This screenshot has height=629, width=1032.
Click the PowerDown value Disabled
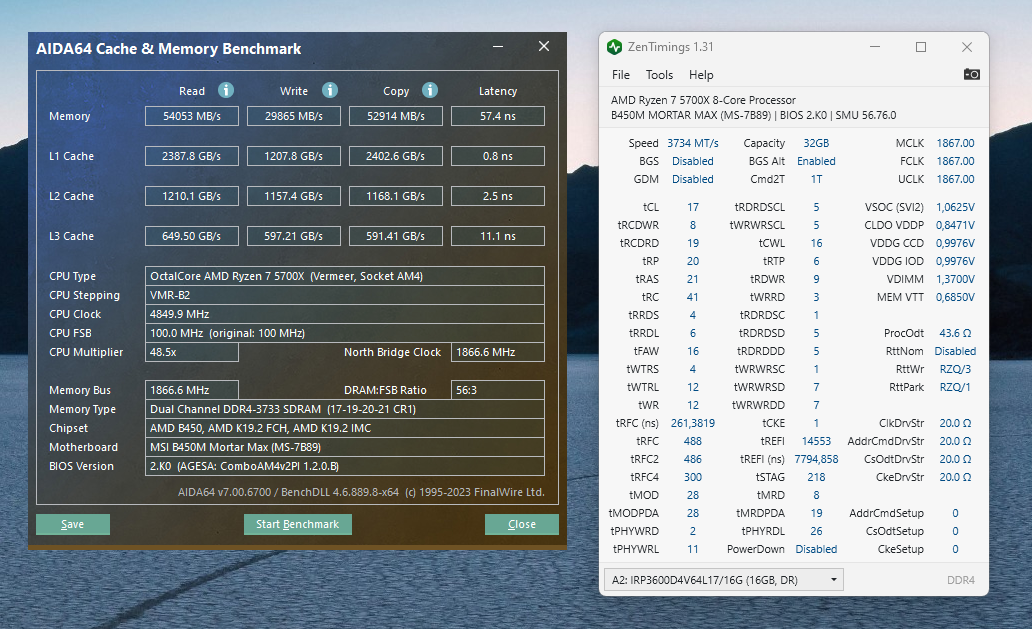[x=816, y=549]
